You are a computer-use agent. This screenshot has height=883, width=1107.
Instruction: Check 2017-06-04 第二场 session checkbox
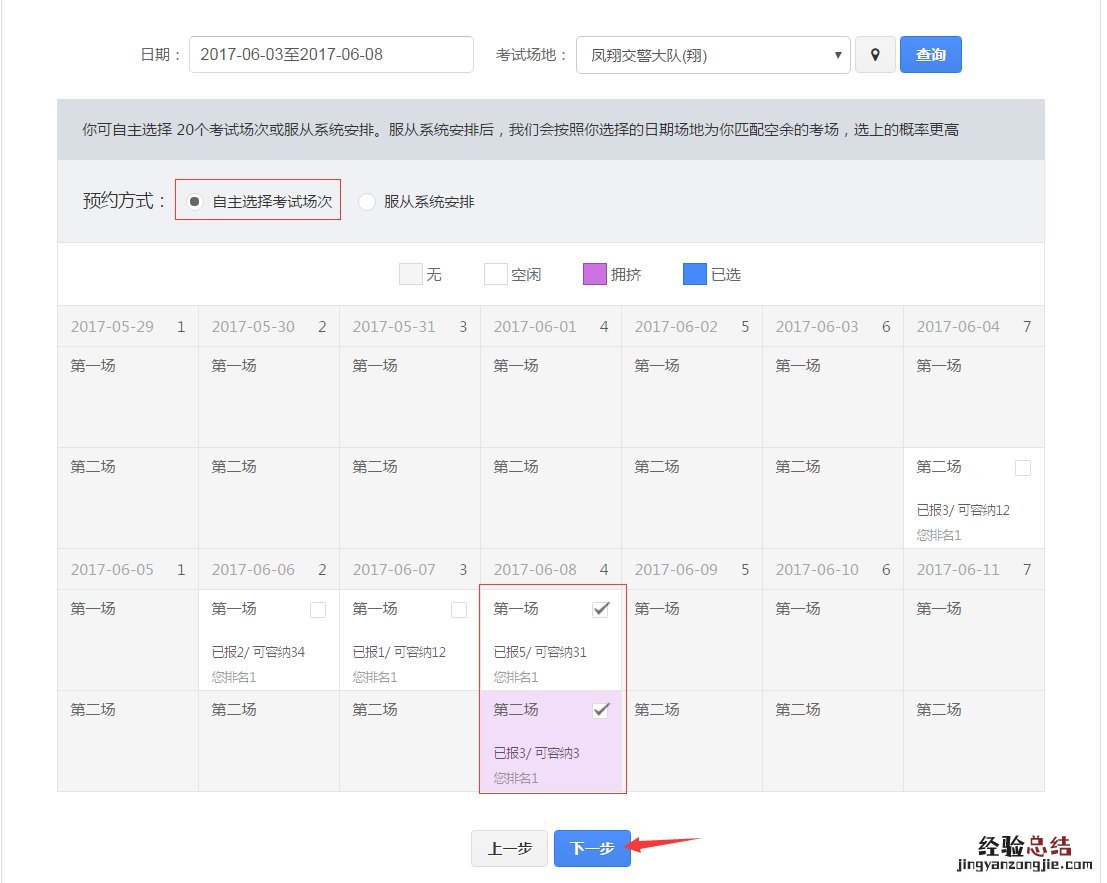click(x=1022, y=468)
